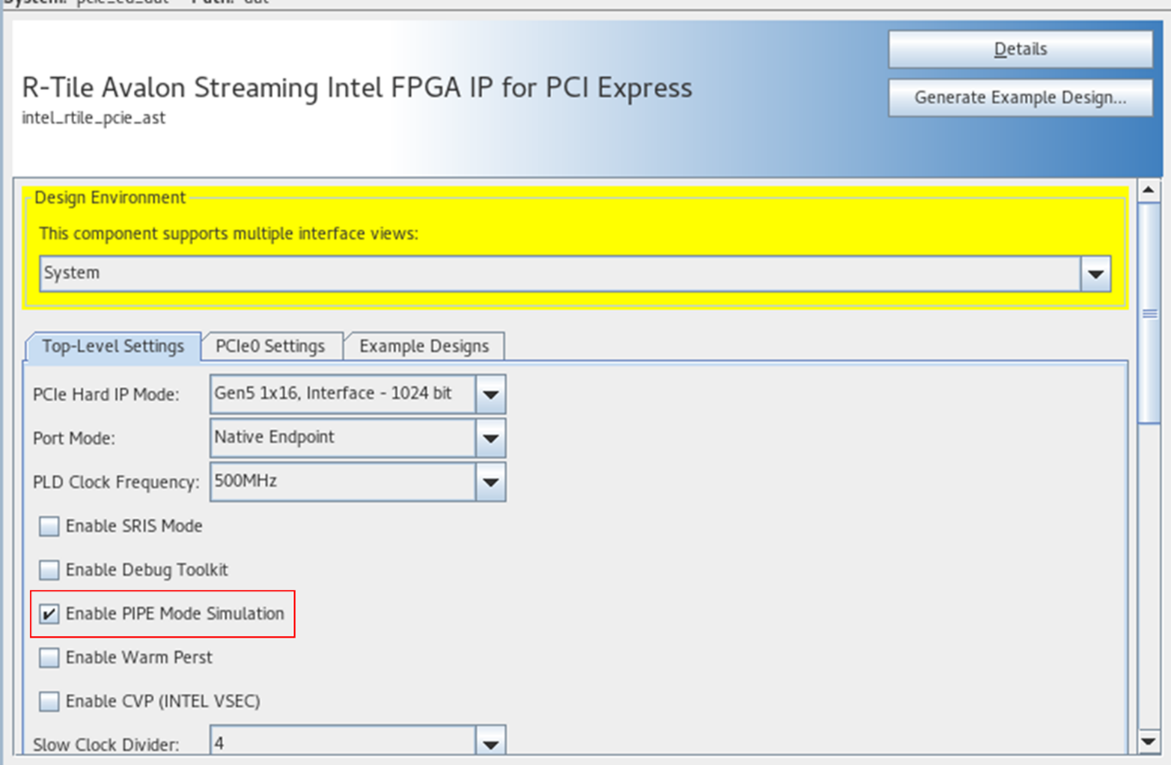This screenshot has width=1171, height=765.
Task: Enable CVP (INTEL VSEC) checkbox
Action: click(x=49, y=702)
